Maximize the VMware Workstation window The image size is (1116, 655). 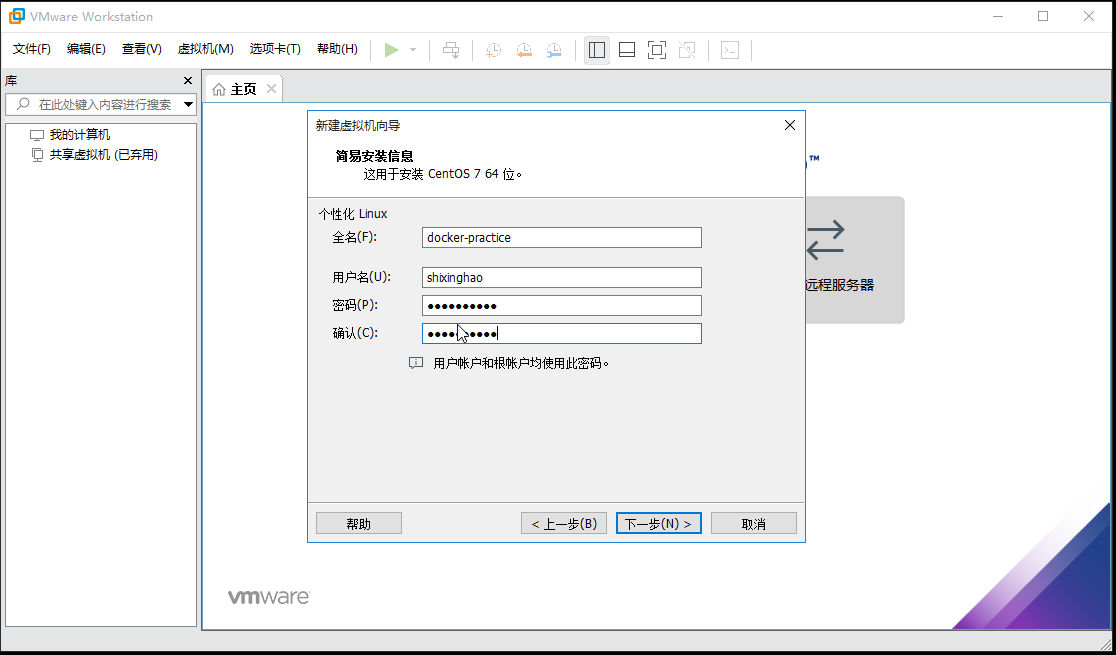(1043, 16)
